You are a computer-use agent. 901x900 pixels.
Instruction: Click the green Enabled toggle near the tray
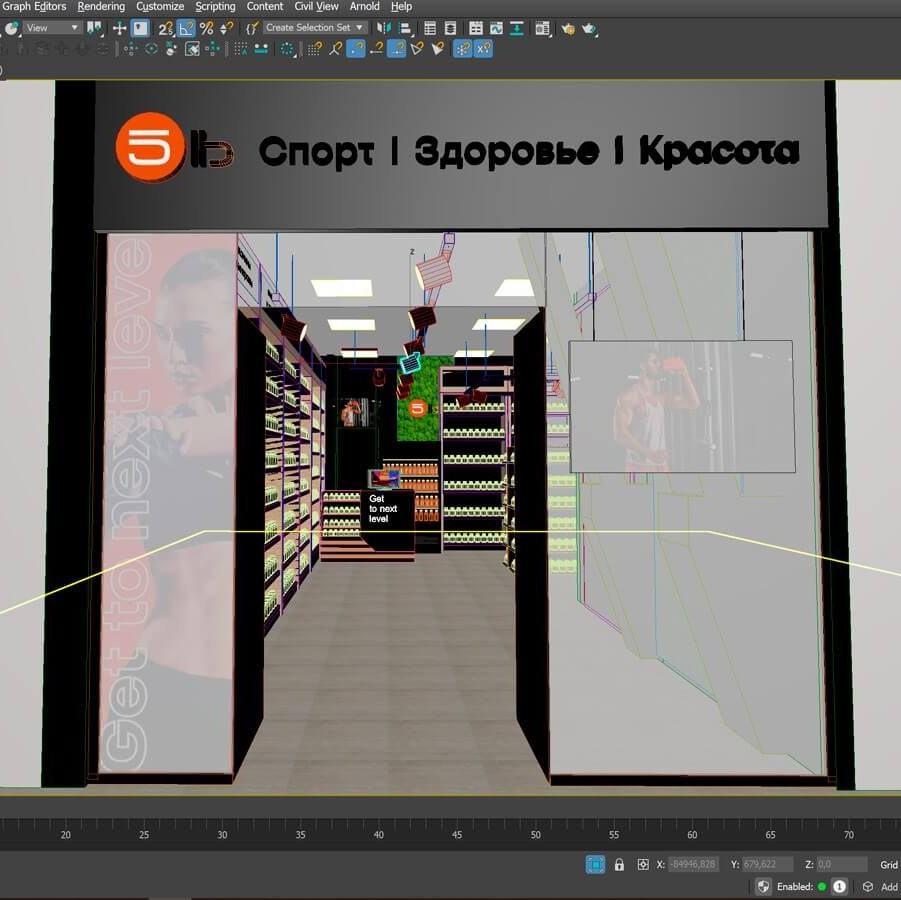pos(821,887)
